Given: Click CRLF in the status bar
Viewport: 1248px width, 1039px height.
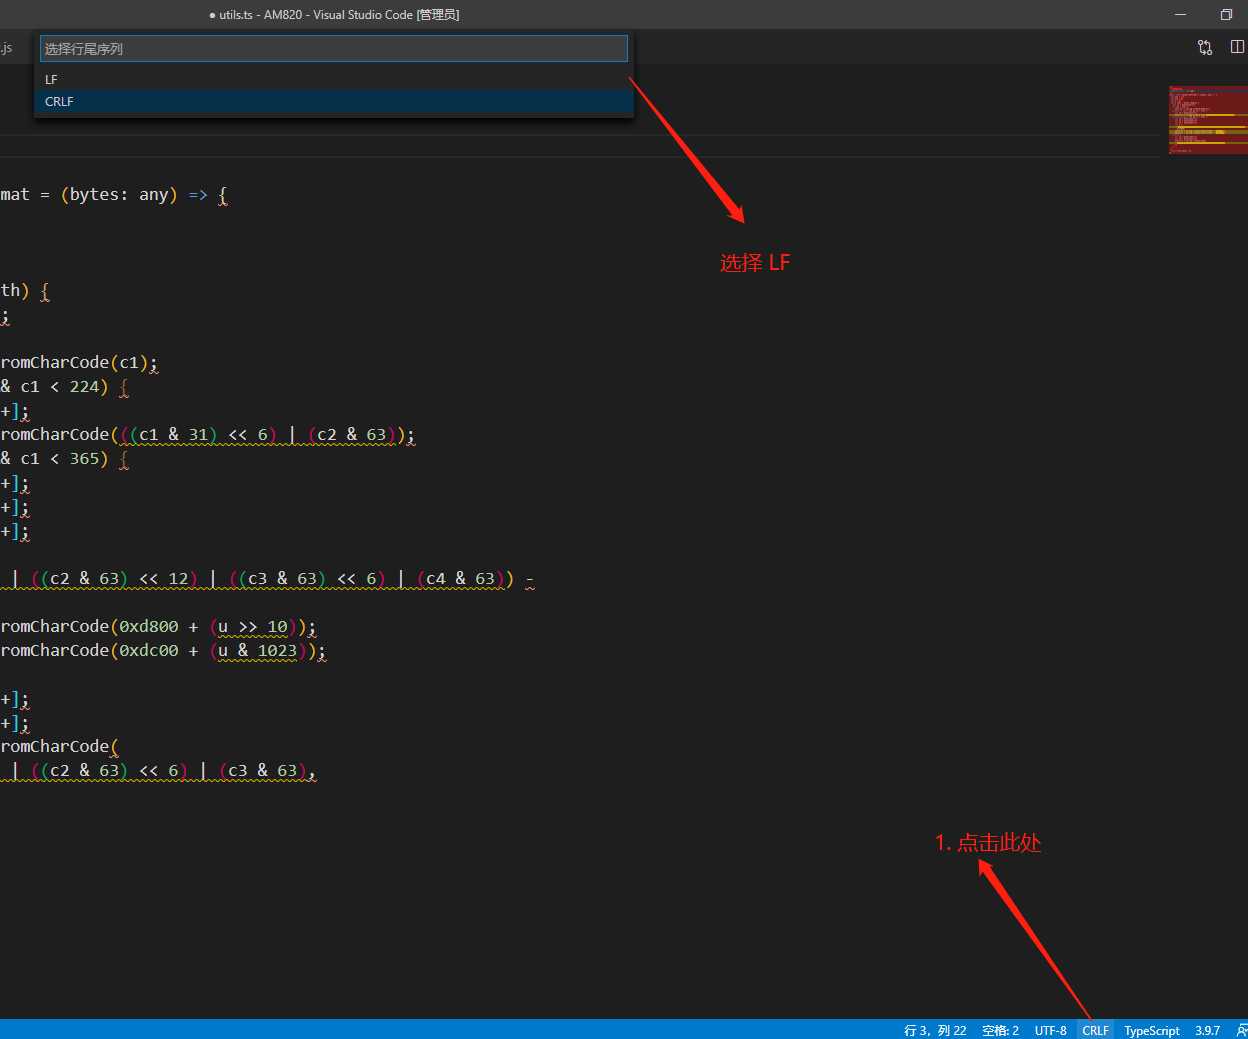Looking at the screenshot, I should (1095, 1030).
